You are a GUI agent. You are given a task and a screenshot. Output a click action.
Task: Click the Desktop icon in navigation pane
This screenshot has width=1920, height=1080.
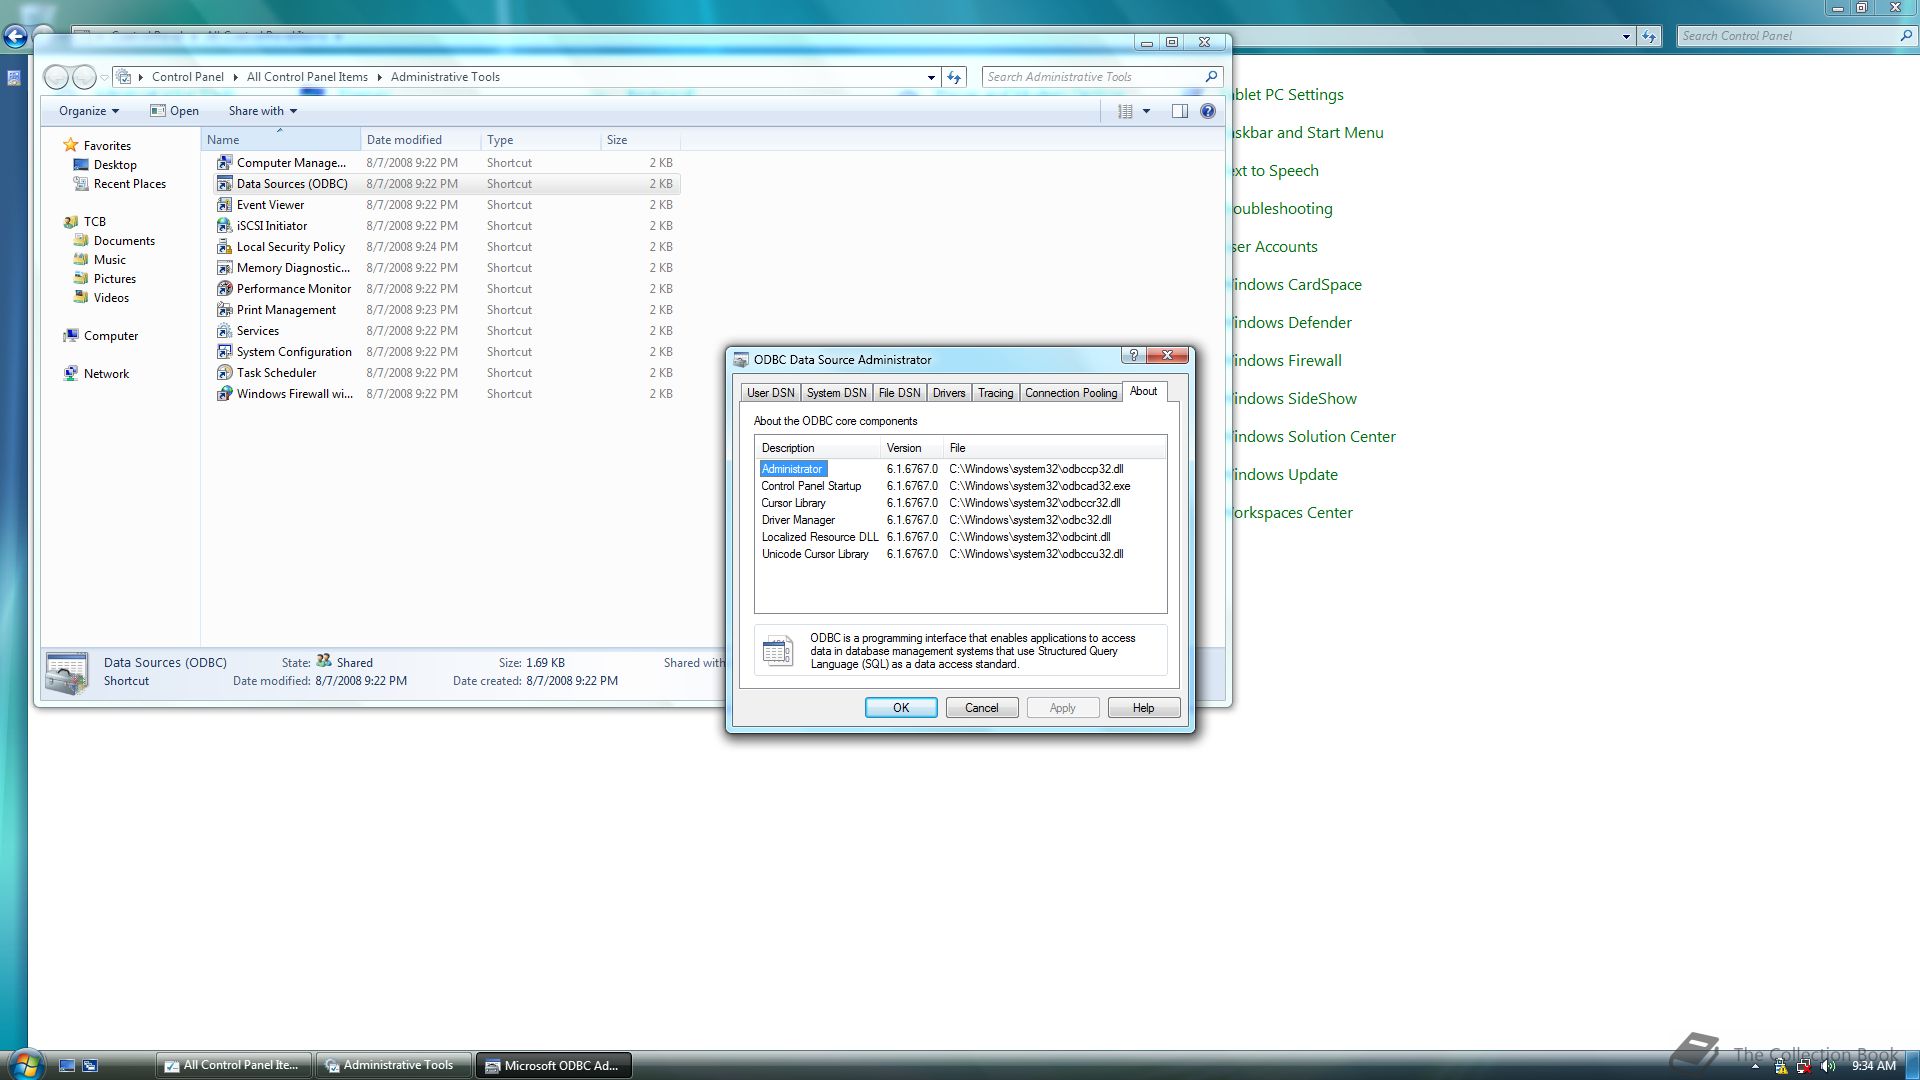point(81,164)
